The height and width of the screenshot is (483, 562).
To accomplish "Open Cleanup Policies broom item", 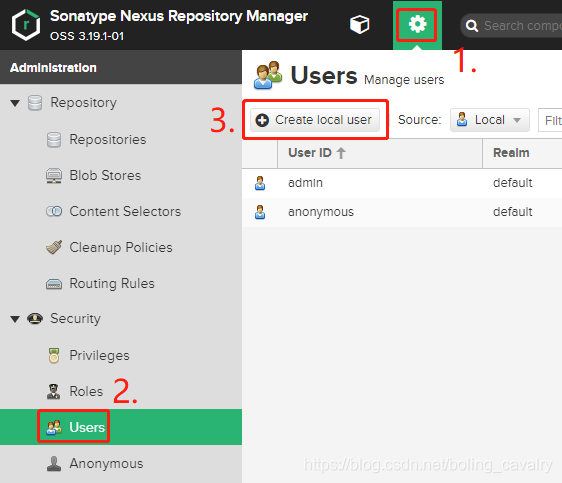I will 121,248.
